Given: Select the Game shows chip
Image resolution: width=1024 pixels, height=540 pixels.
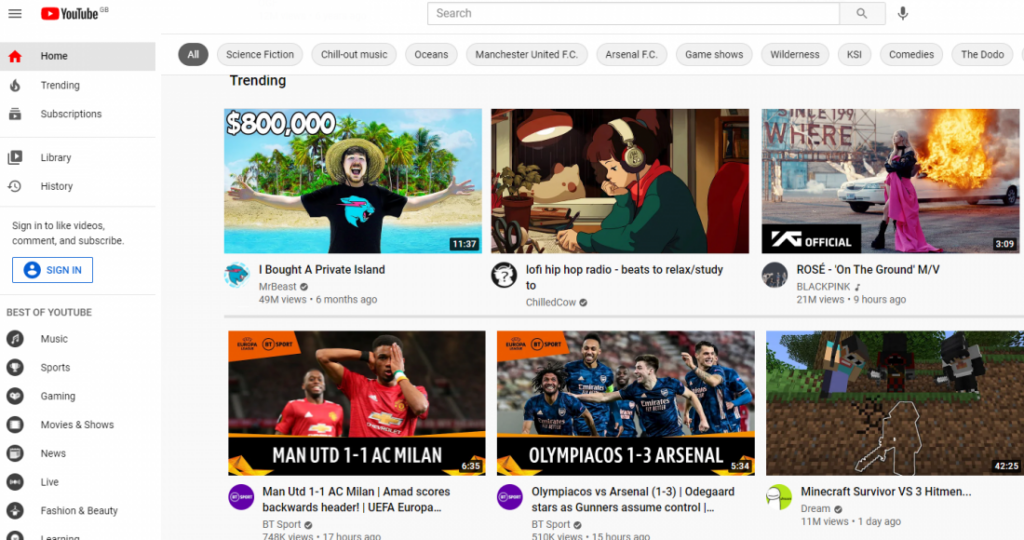Looking at the screenshot, I should click(x=714, y=55).
